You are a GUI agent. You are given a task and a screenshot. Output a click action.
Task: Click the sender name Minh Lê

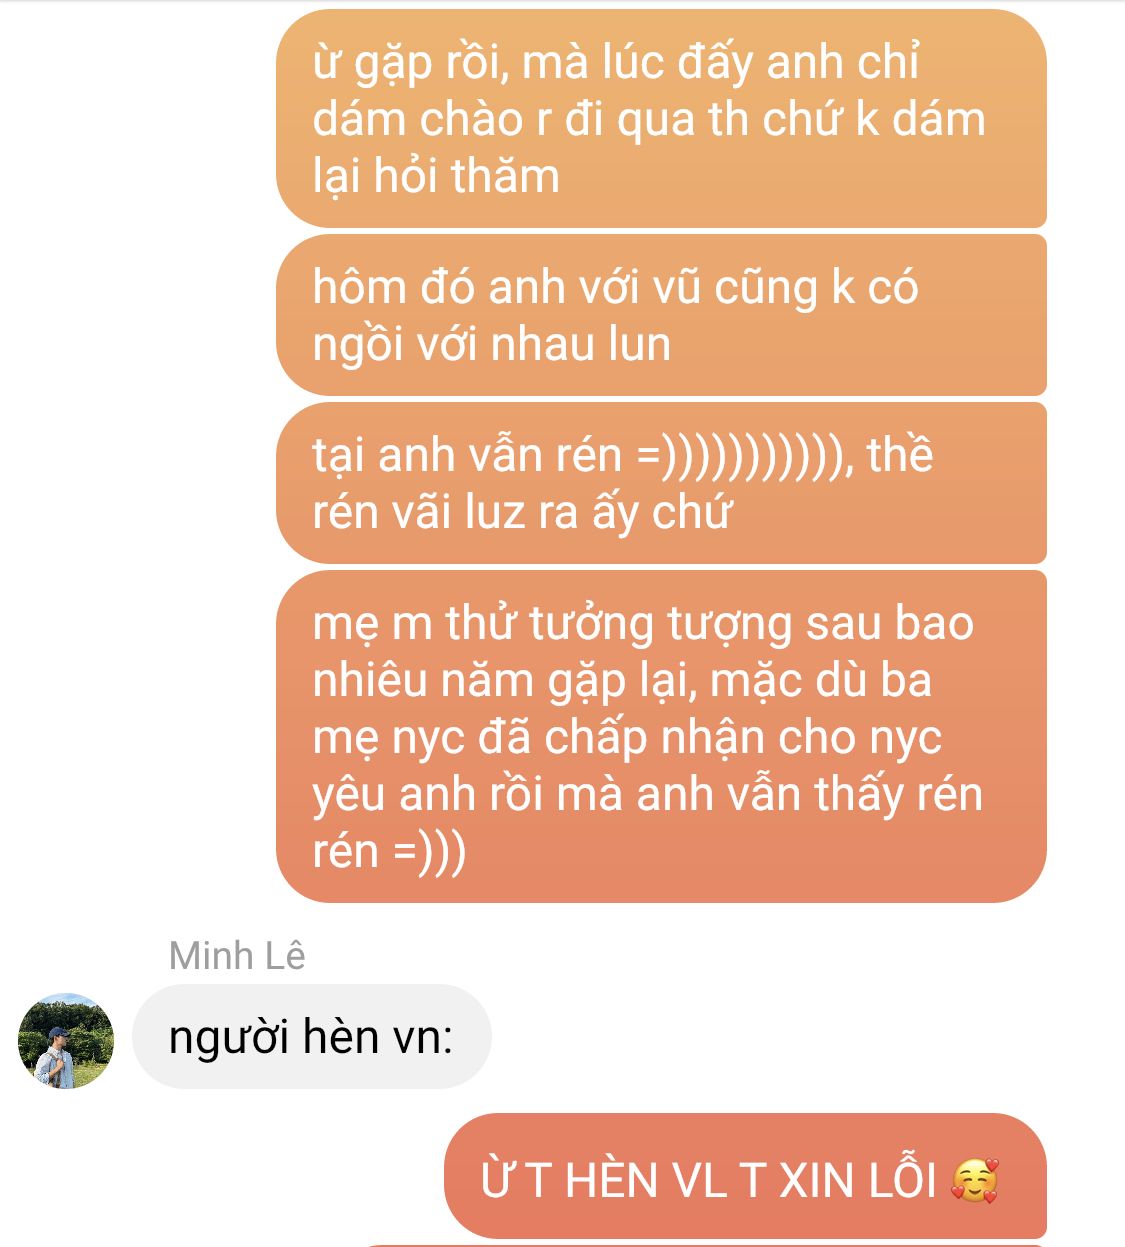pos(237,956)
